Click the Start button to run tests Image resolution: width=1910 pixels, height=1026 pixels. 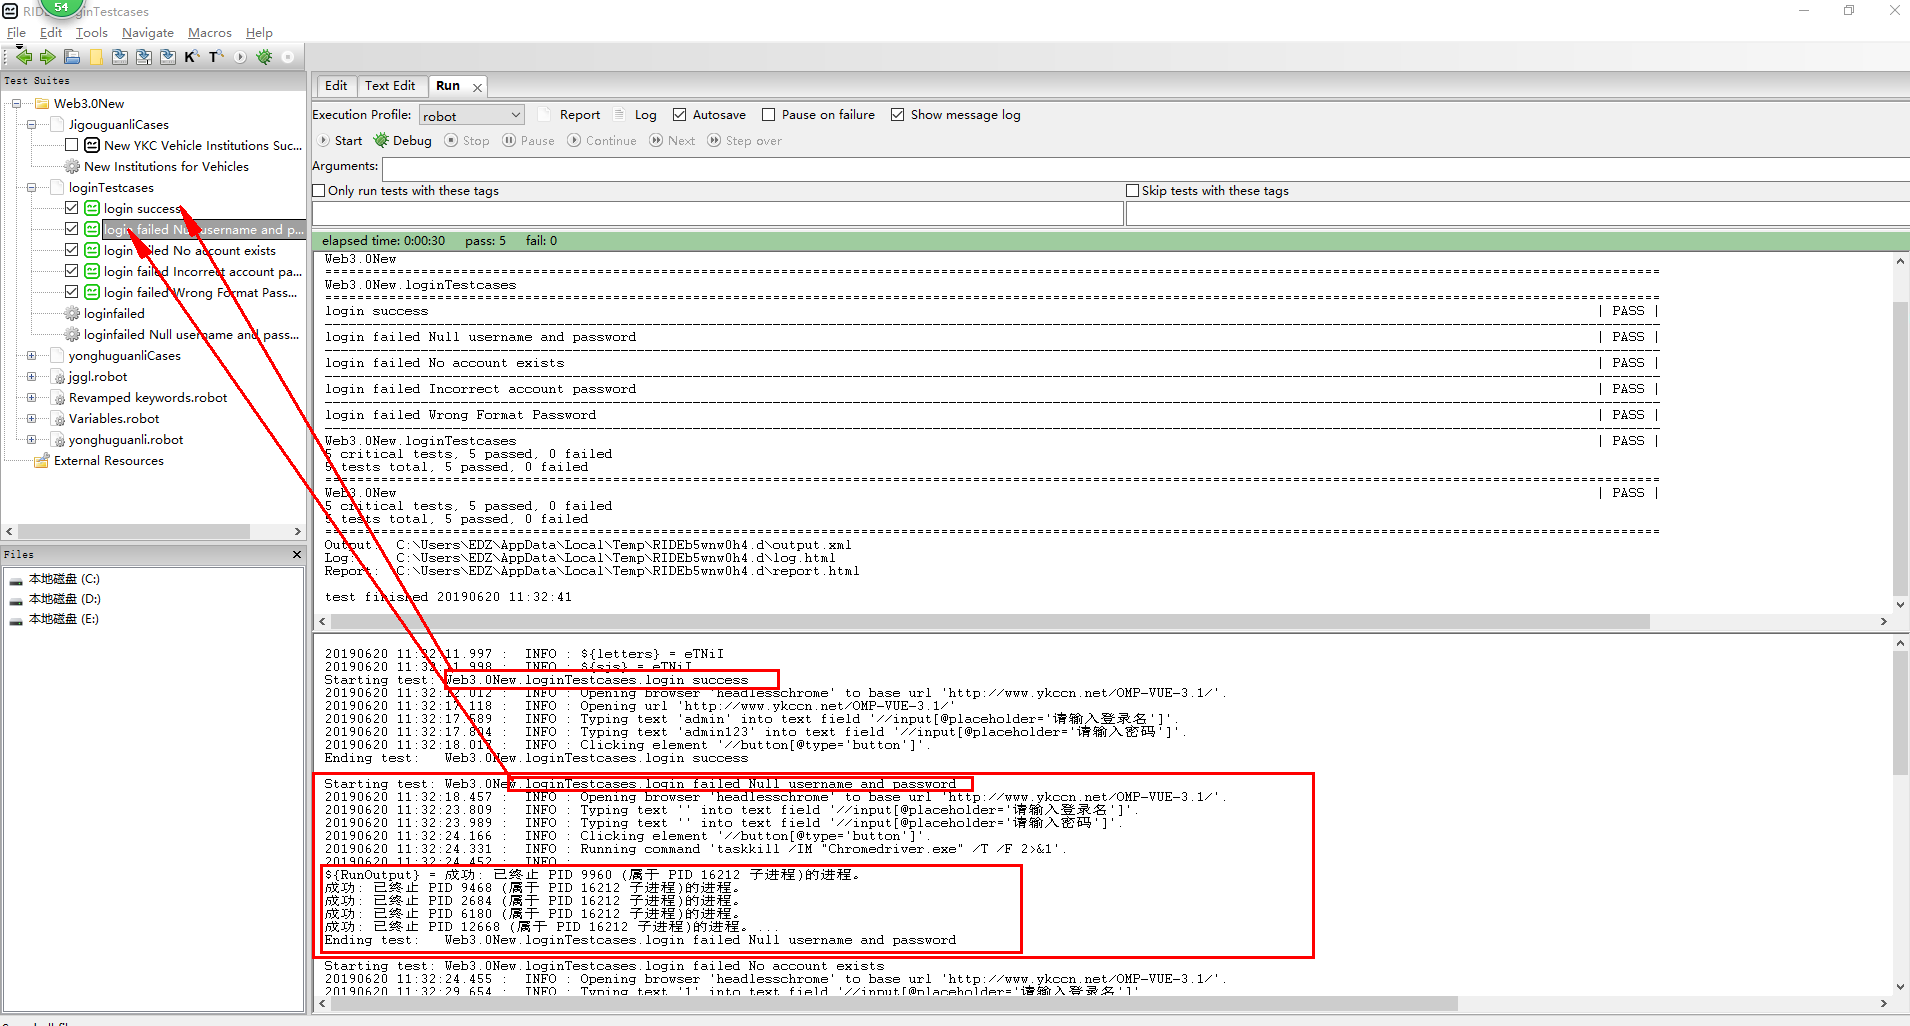coord(340,140)
